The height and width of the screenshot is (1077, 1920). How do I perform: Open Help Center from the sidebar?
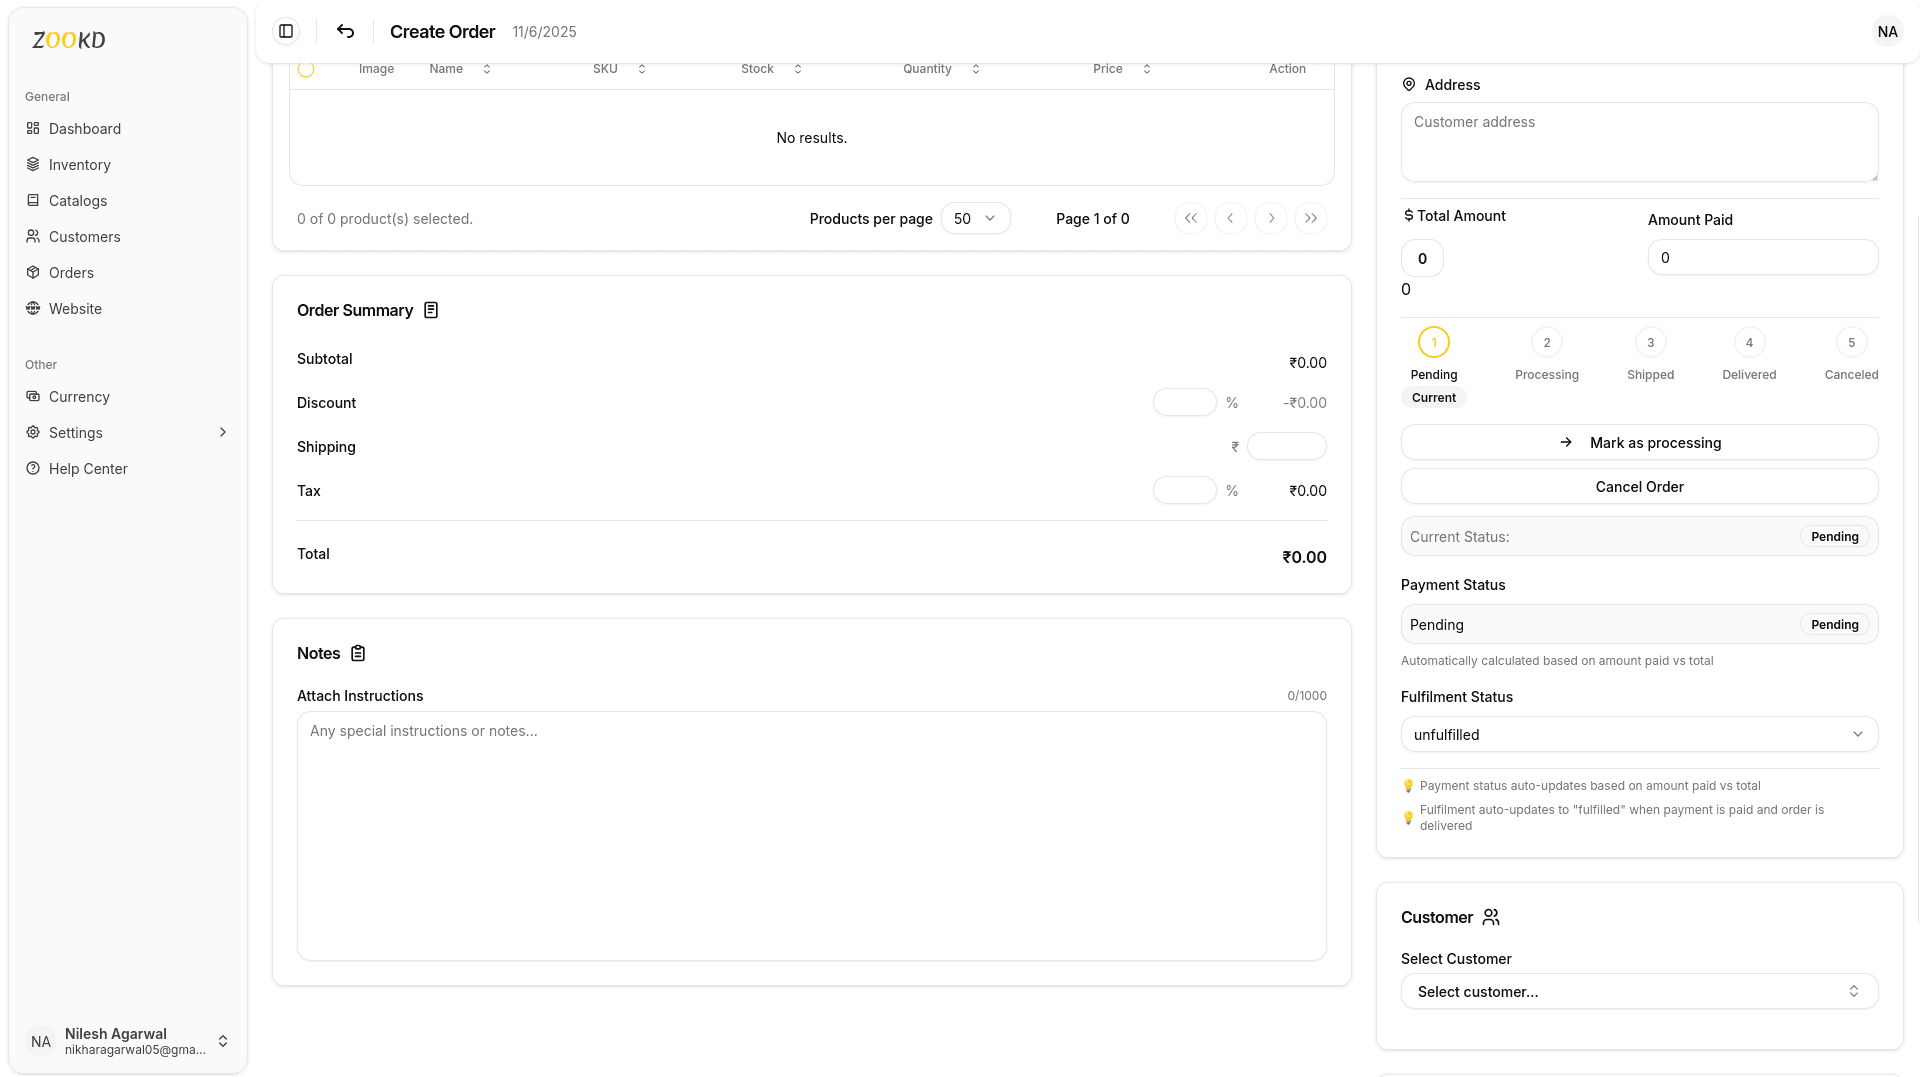pos(88,468)
